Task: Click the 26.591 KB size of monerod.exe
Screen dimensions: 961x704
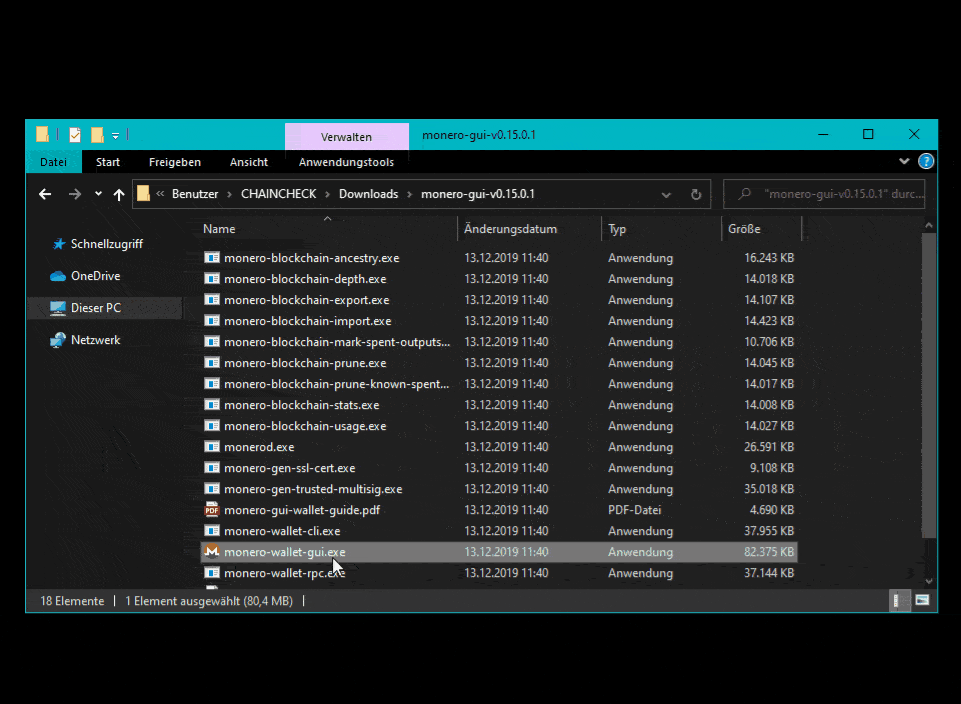Action: pos(769,447)
